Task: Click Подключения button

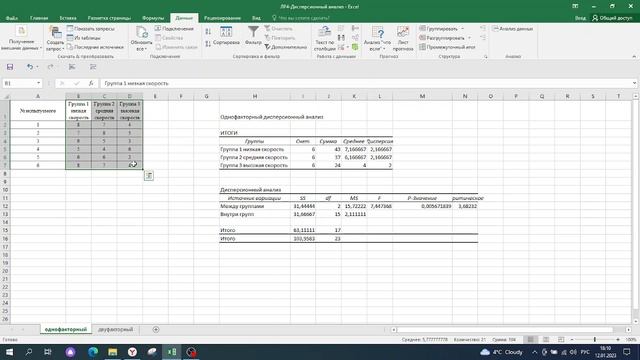Action: (x=174, y=29)
